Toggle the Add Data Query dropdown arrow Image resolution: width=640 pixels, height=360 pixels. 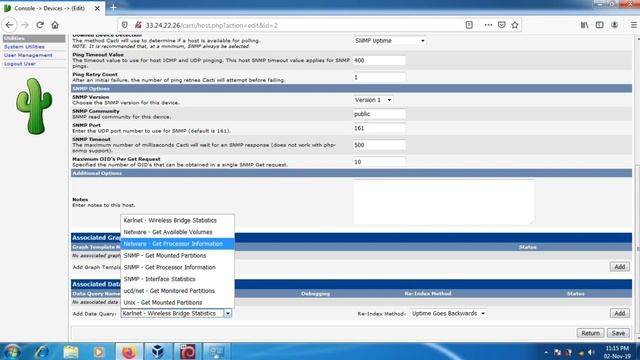coord(228,313)
